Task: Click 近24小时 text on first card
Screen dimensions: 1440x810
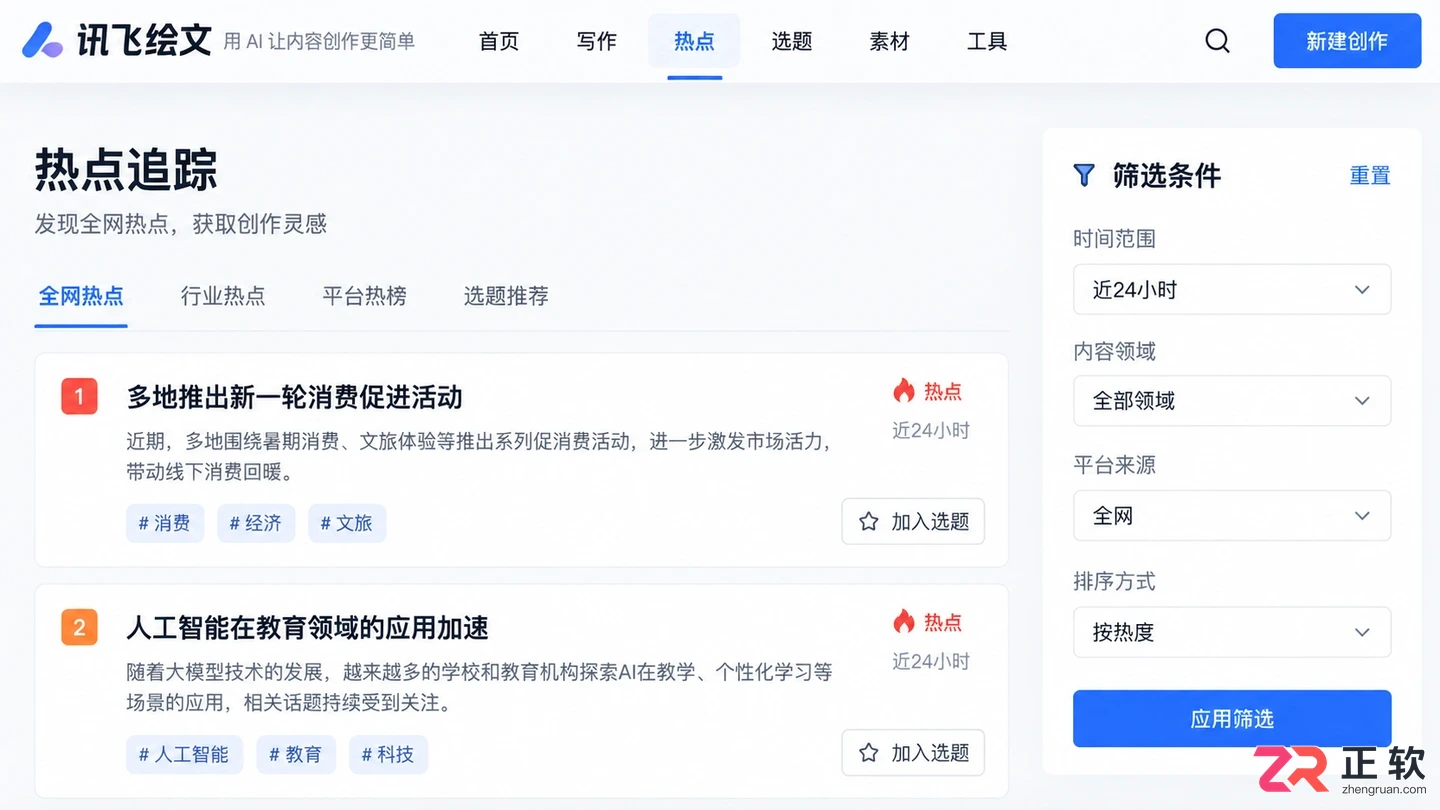Action: (931, 430)
